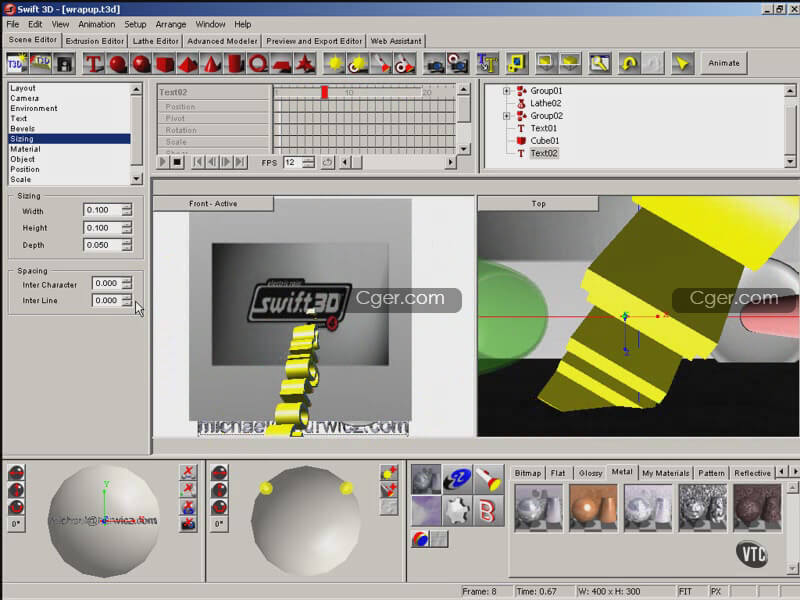Adjust the Height stepper arrows
800x600 pixels.
point(127,228)
